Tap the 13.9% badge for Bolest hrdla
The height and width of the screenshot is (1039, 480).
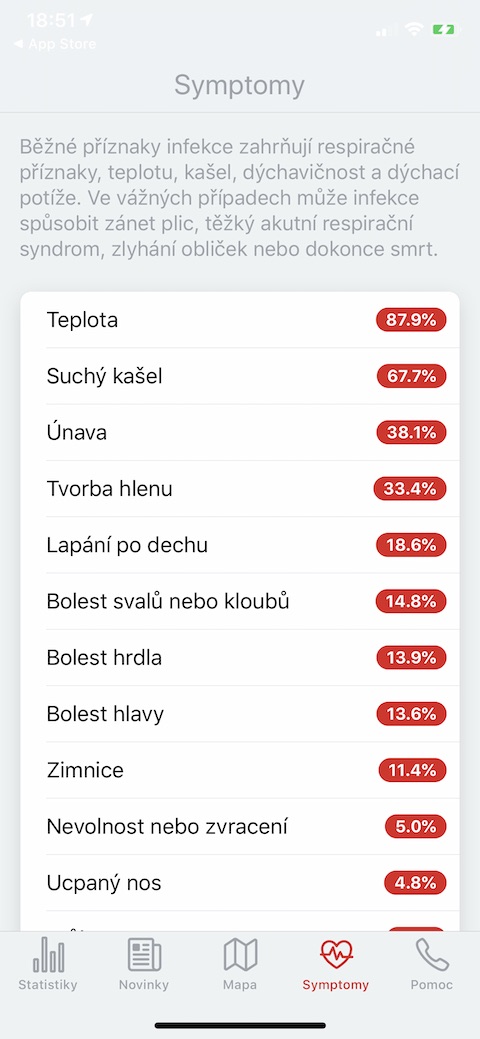point(412,658)
